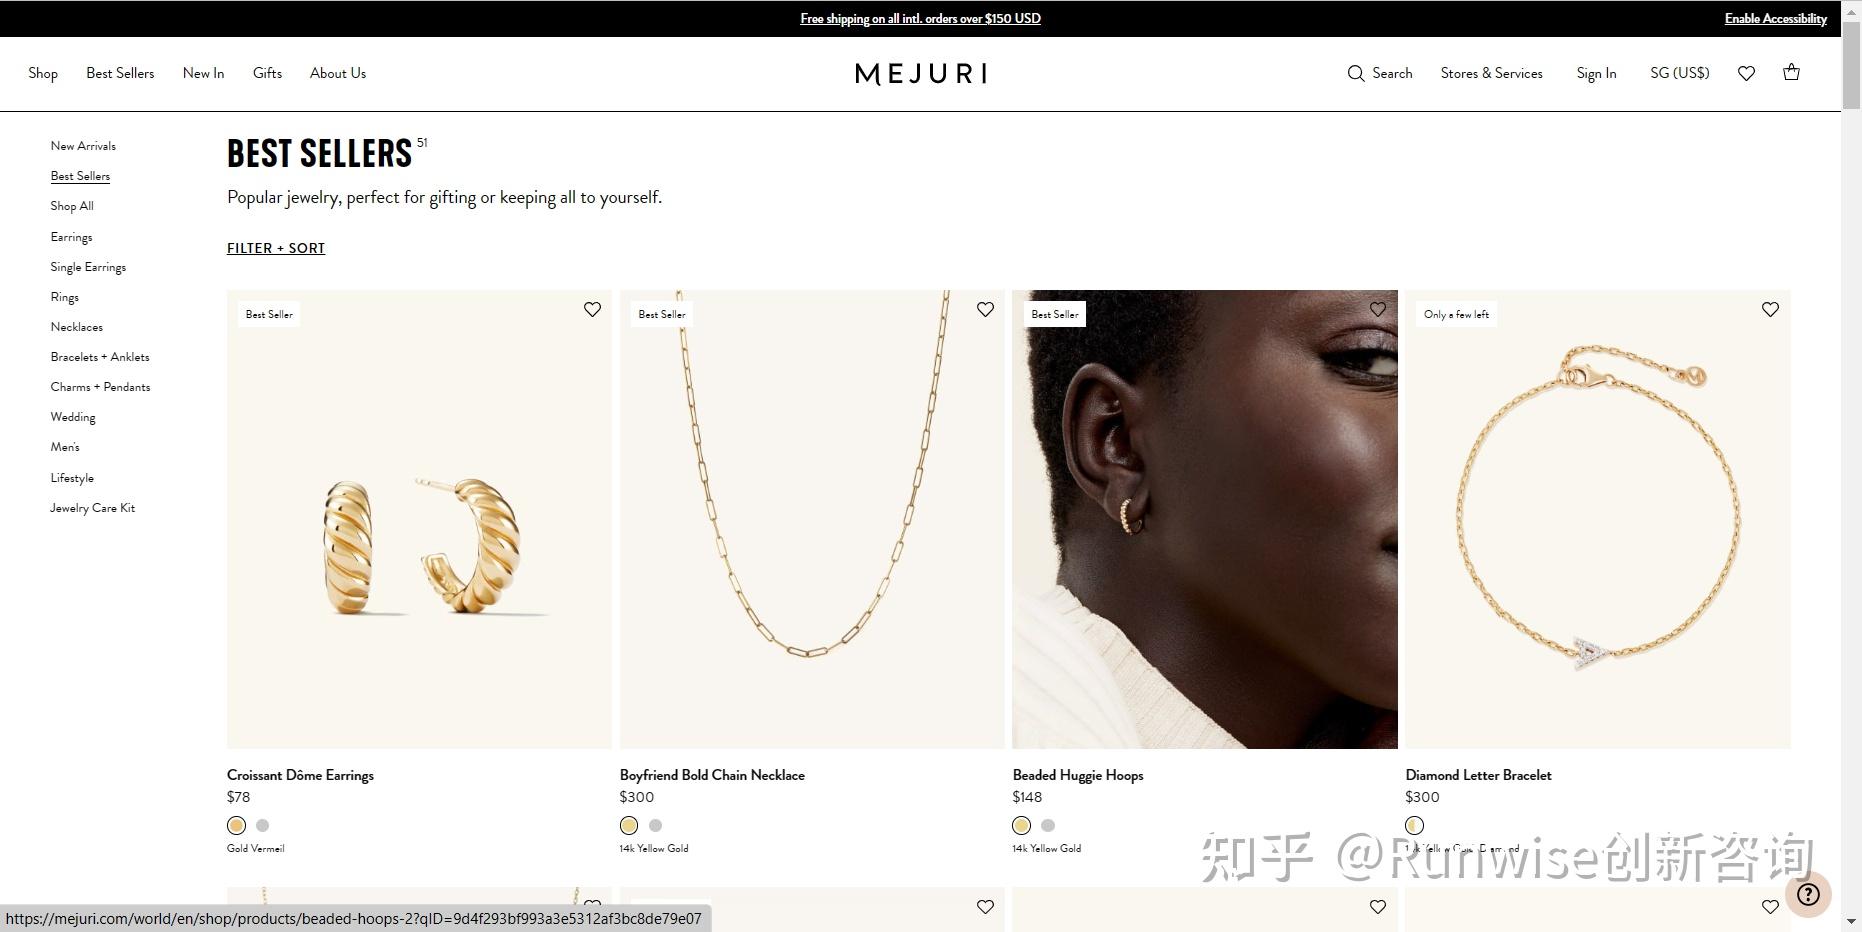Expand the FILTER + SORT options
The image size is (1862, 932).
276,248
